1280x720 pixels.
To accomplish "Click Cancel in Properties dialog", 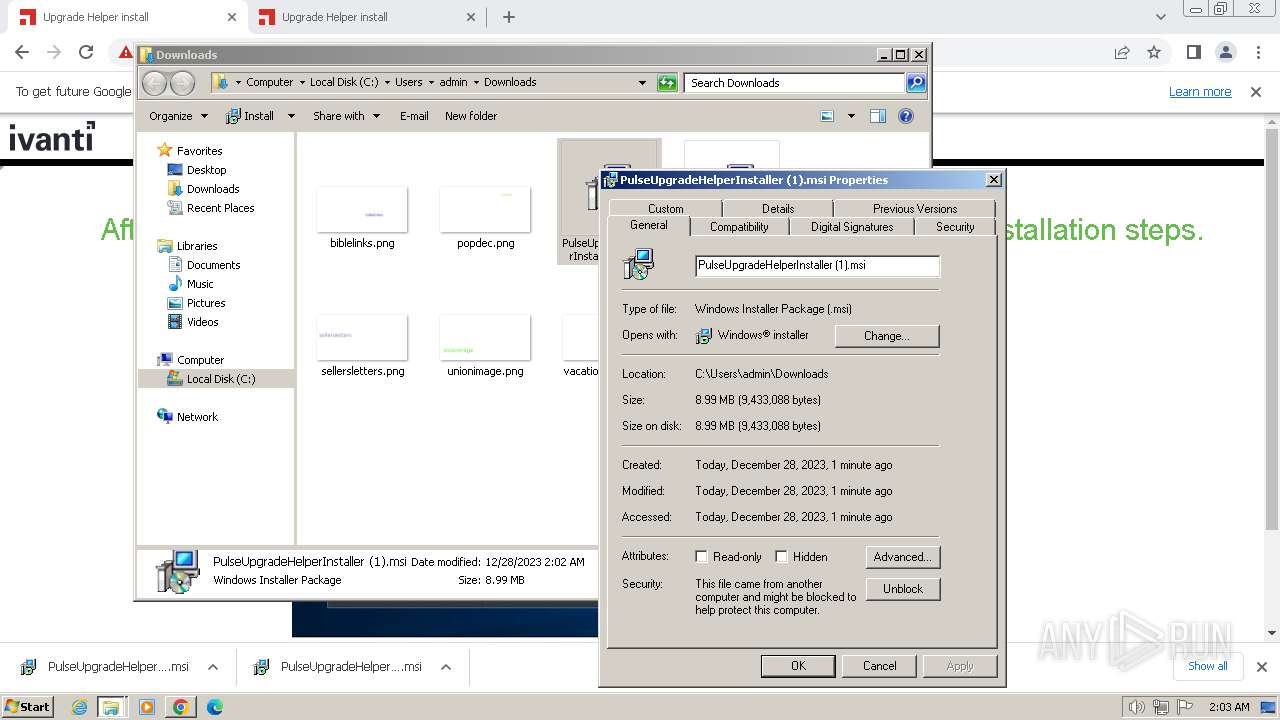I will (x=880, y=666).
